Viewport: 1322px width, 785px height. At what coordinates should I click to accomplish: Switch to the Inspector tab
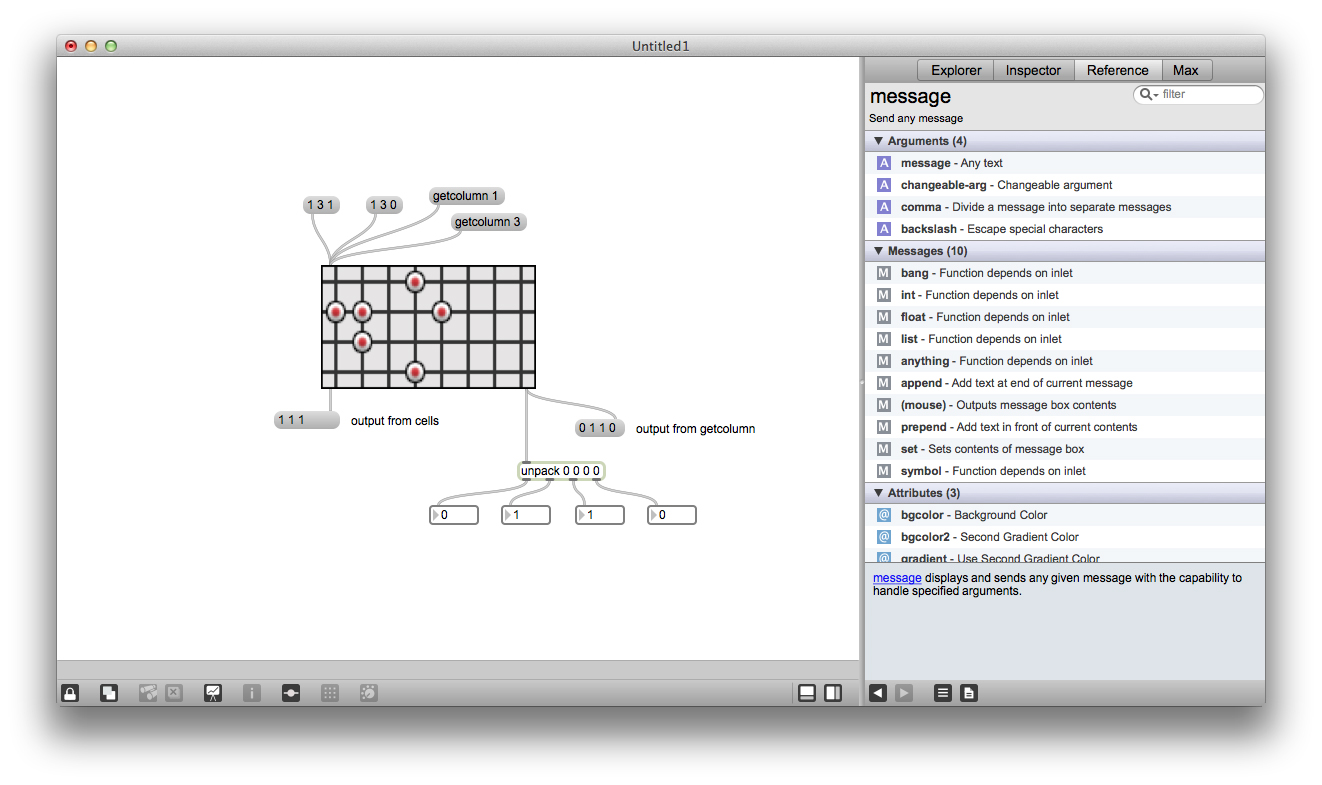[x=1033, y=70]
